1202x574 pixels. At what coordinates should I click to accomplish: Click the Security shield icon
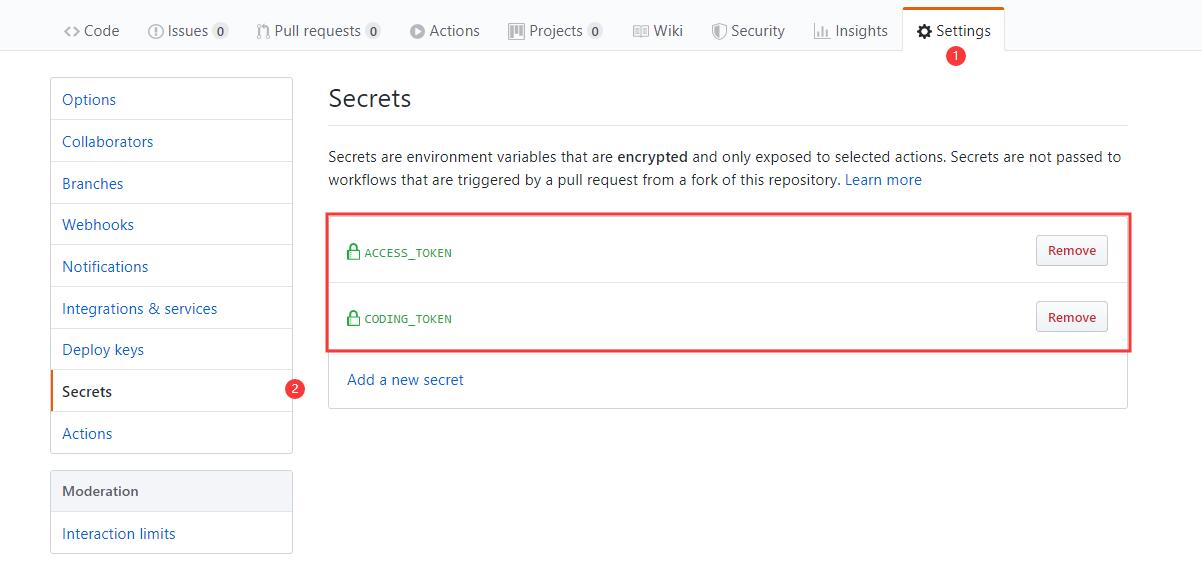click(719, 31)
